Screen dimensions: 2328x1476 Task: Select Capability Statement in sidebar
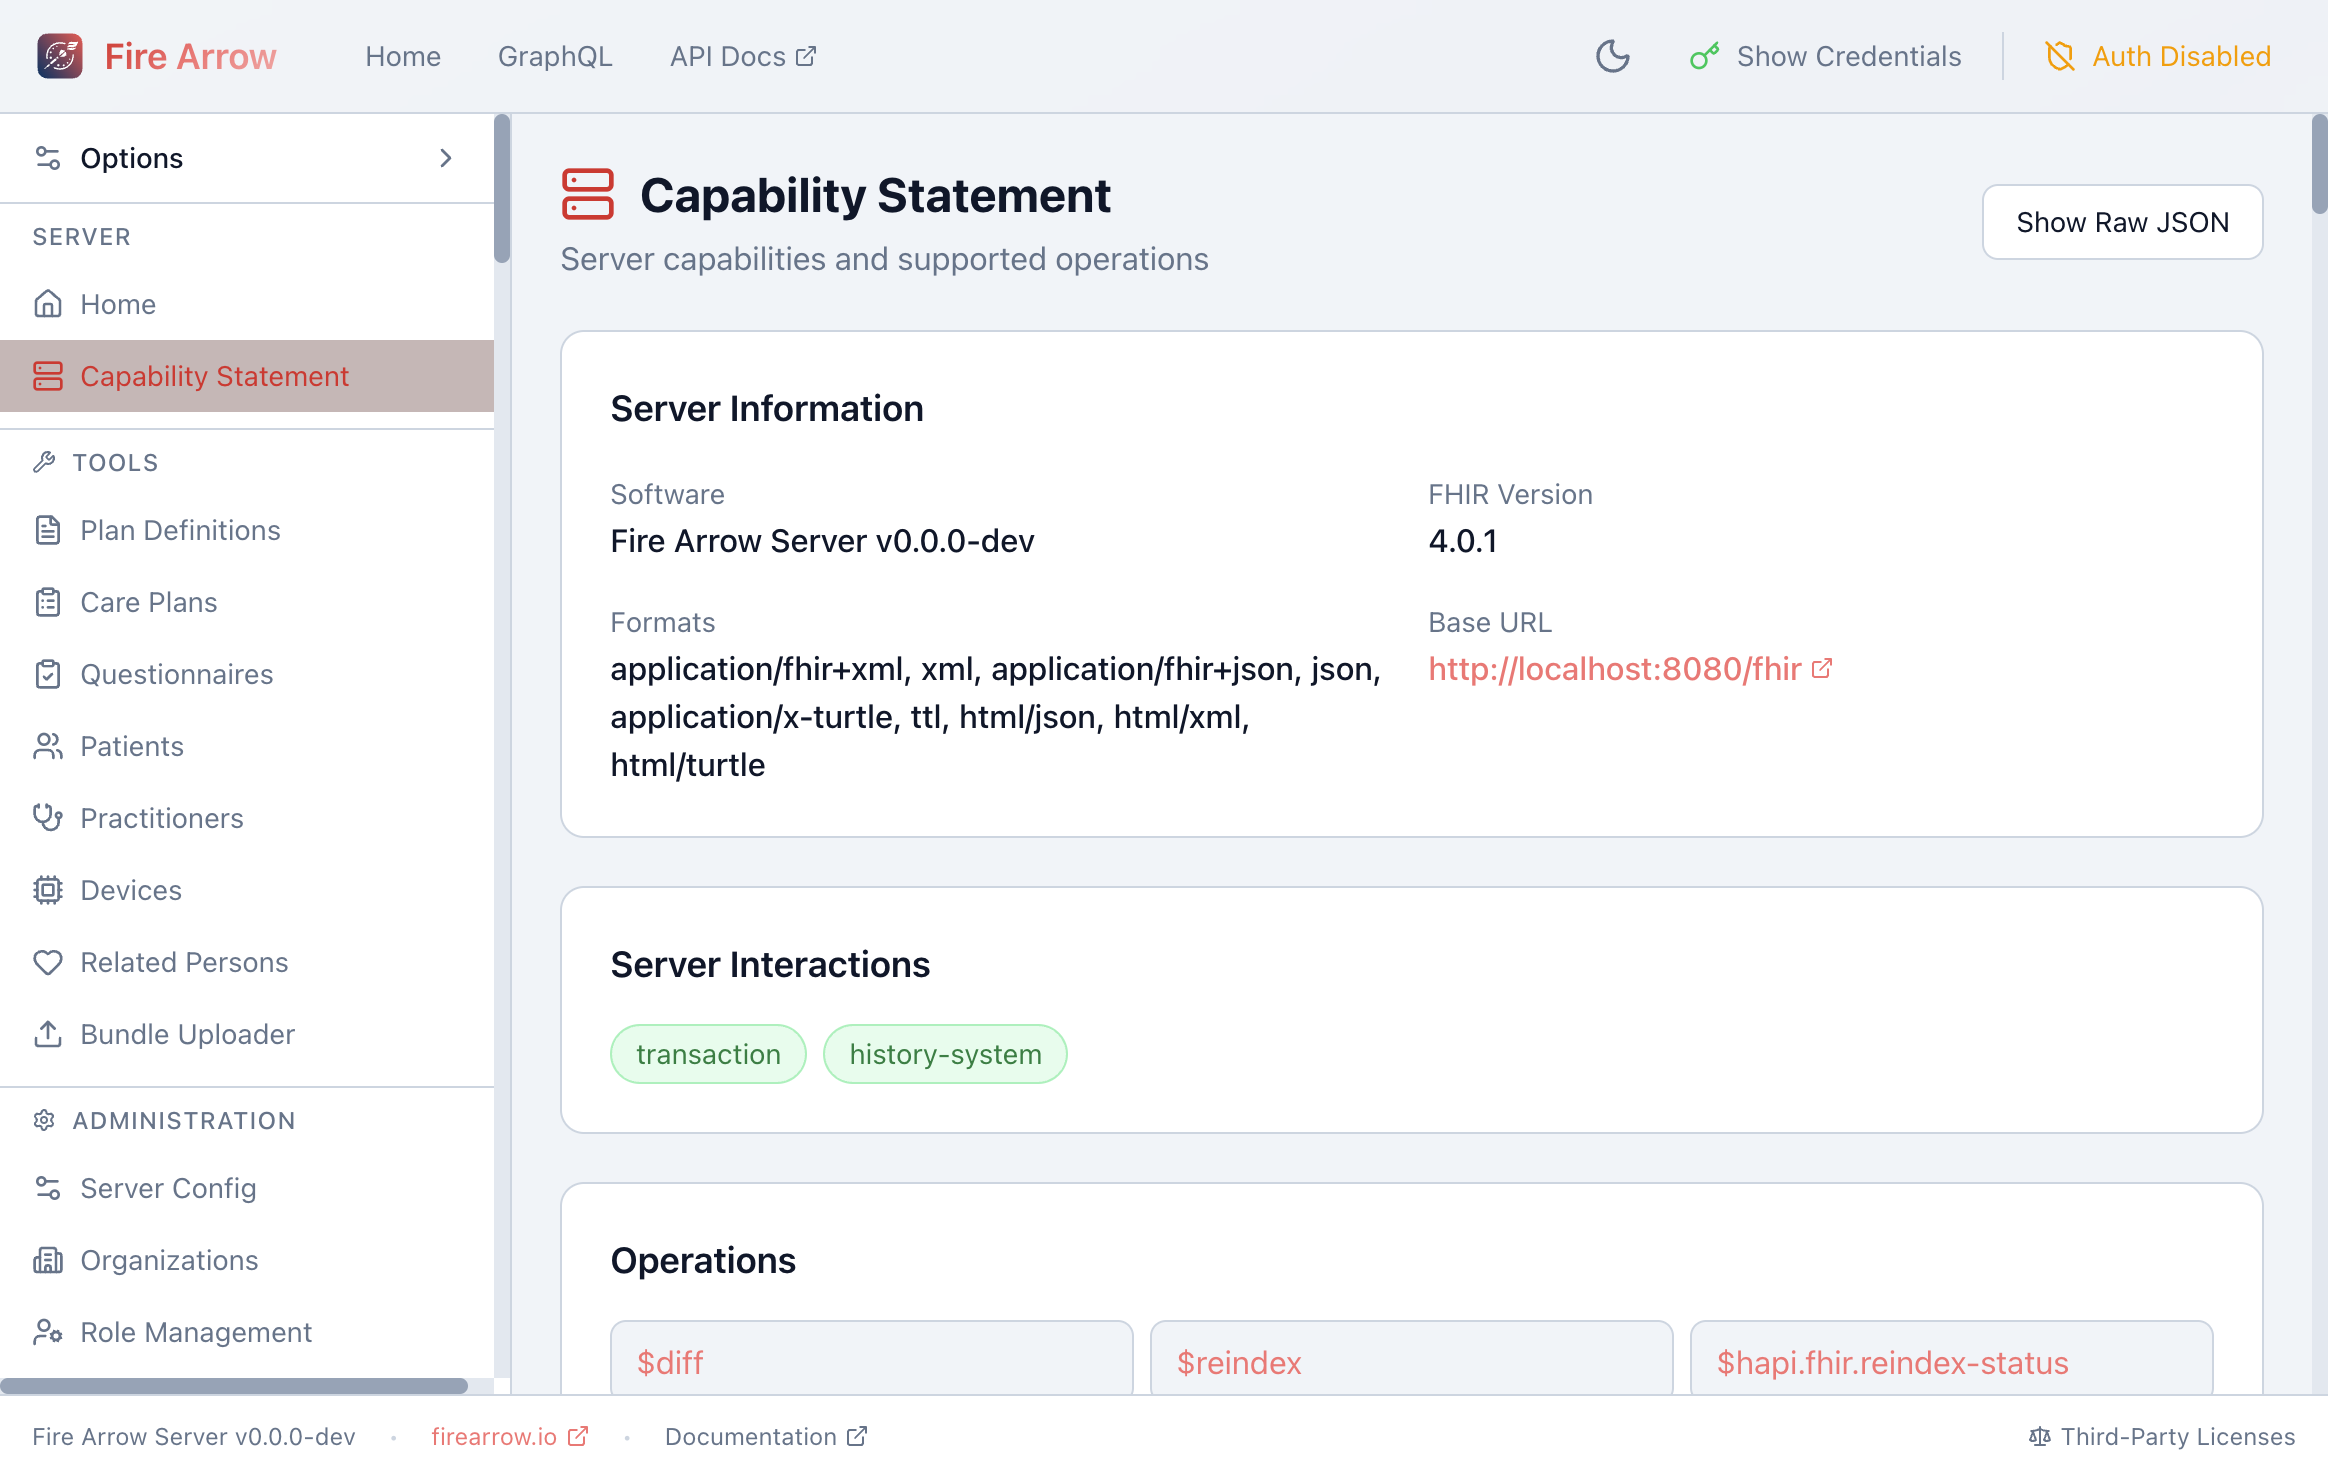pyautogui.click(x=214, y=376)
